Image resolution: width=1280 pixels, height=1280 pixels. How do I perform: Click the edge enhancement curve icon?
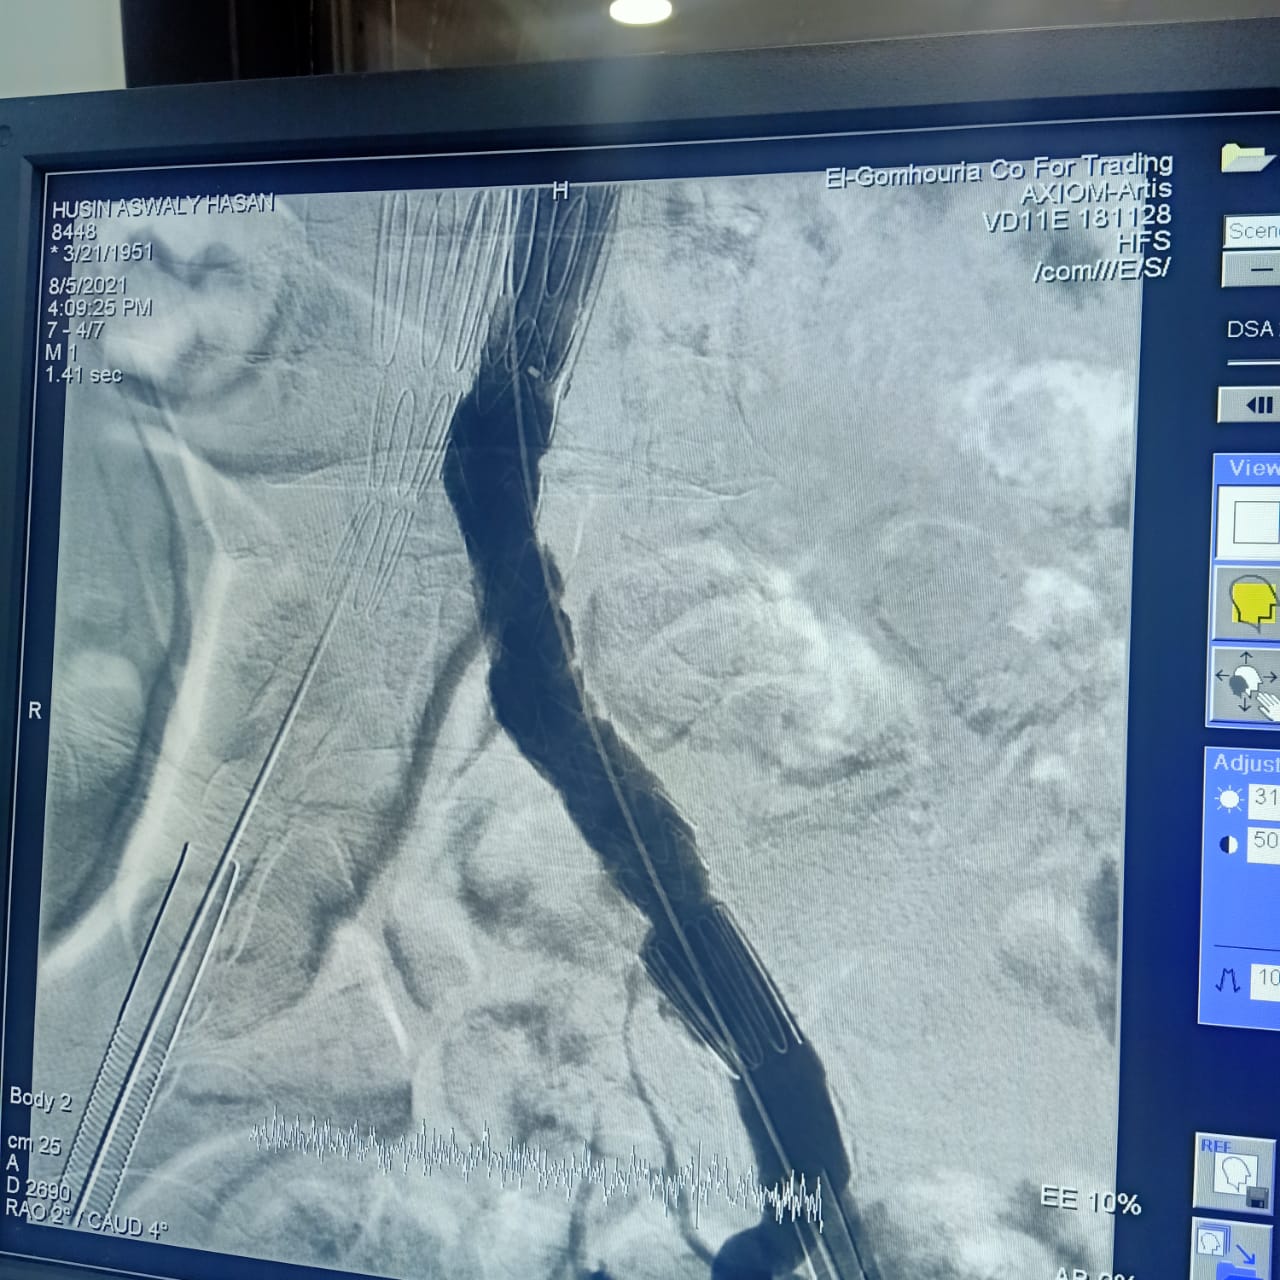(1227, 981)
